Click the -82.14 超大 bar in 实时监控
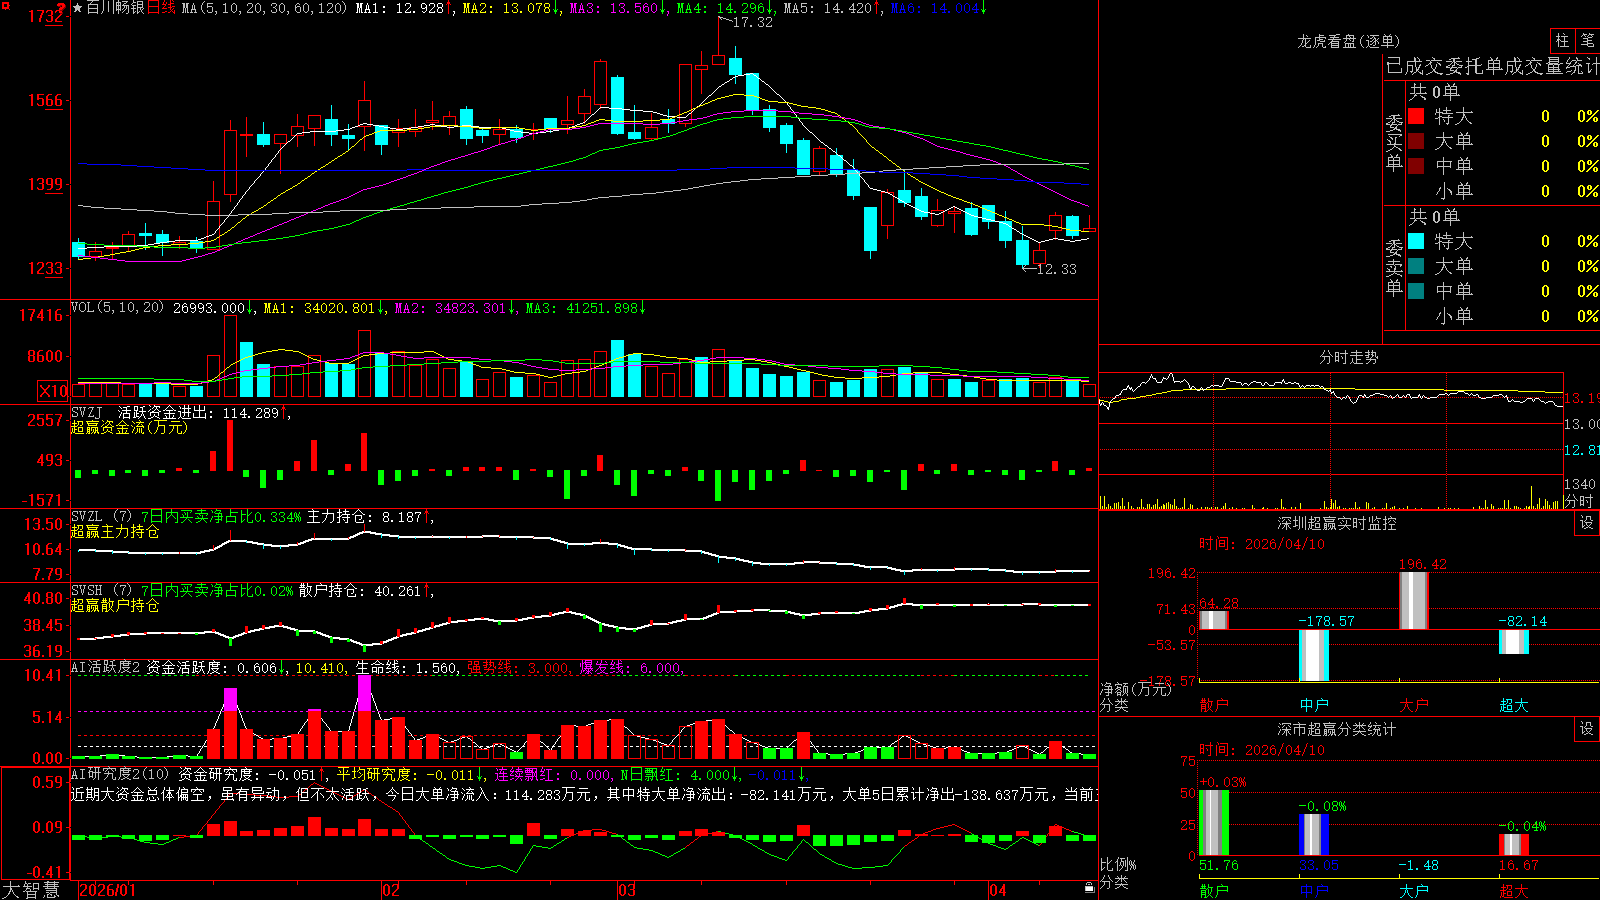The image size is (1600, 900). click(1514, 641)
